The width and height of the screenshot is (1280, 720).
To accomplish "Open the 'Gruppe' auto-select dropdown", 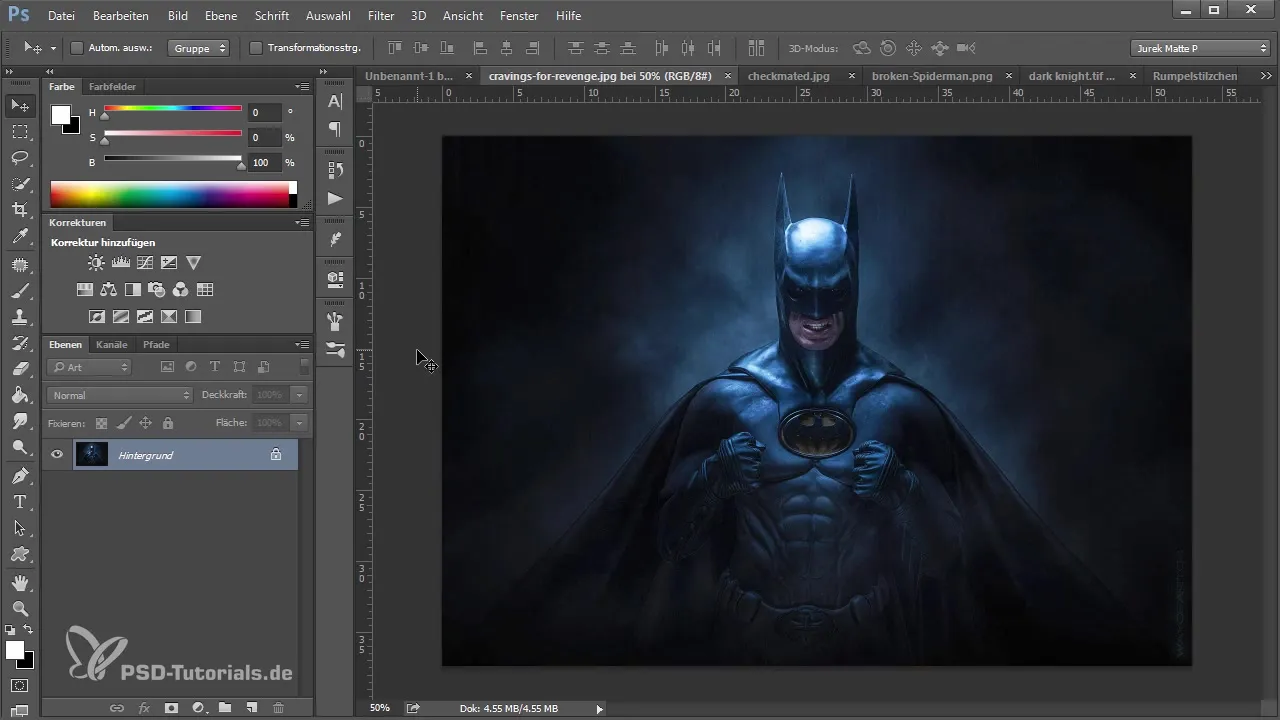I will 199,47.
